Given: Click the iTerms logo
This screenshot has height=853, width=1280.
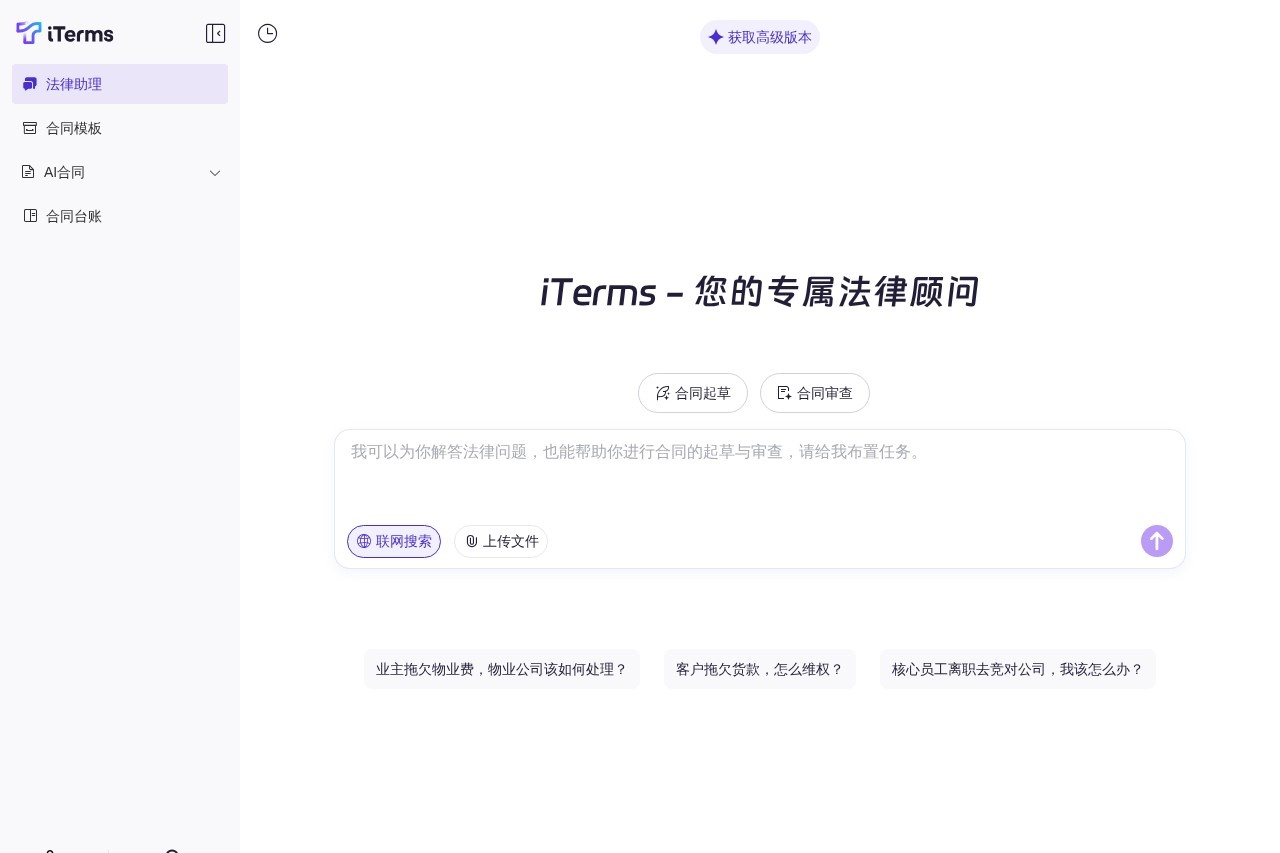Looking at the screenshot, I should (64, 33).
